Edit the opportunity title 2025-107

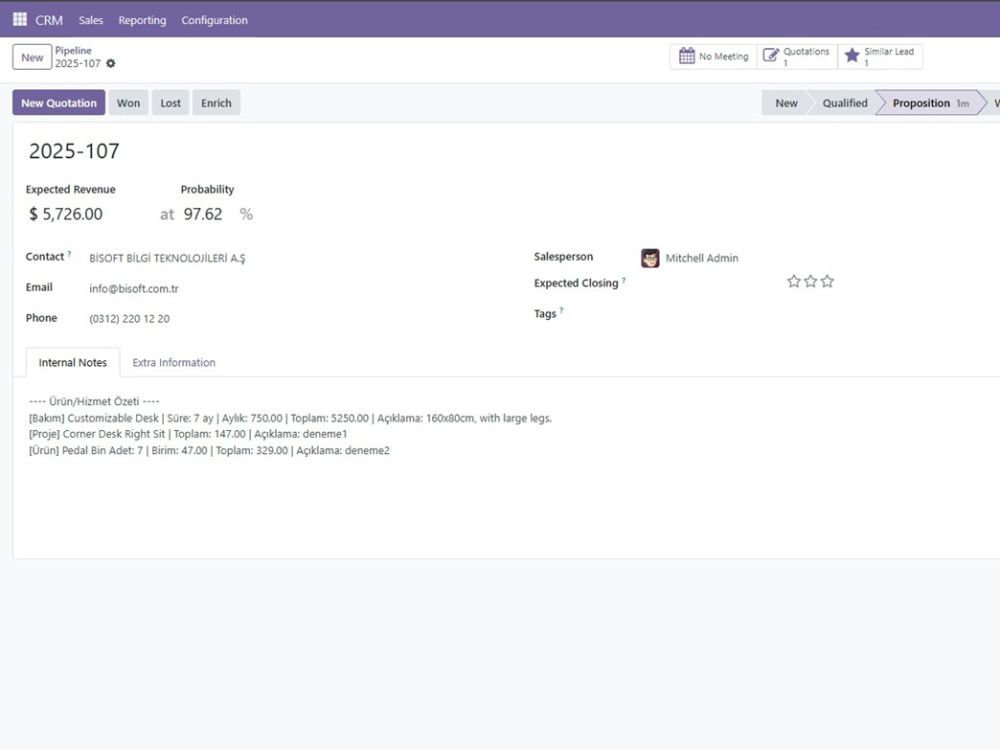(x=74, y=151)
